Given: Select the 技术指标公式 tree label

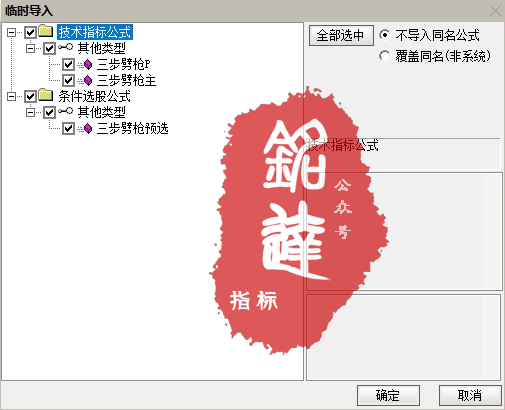Looking at the screenshot, I should (95, 32).
